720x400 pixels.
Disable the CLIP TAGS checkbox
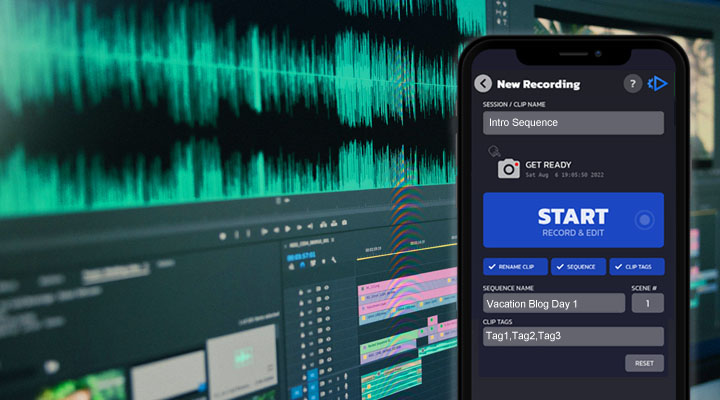636,267
